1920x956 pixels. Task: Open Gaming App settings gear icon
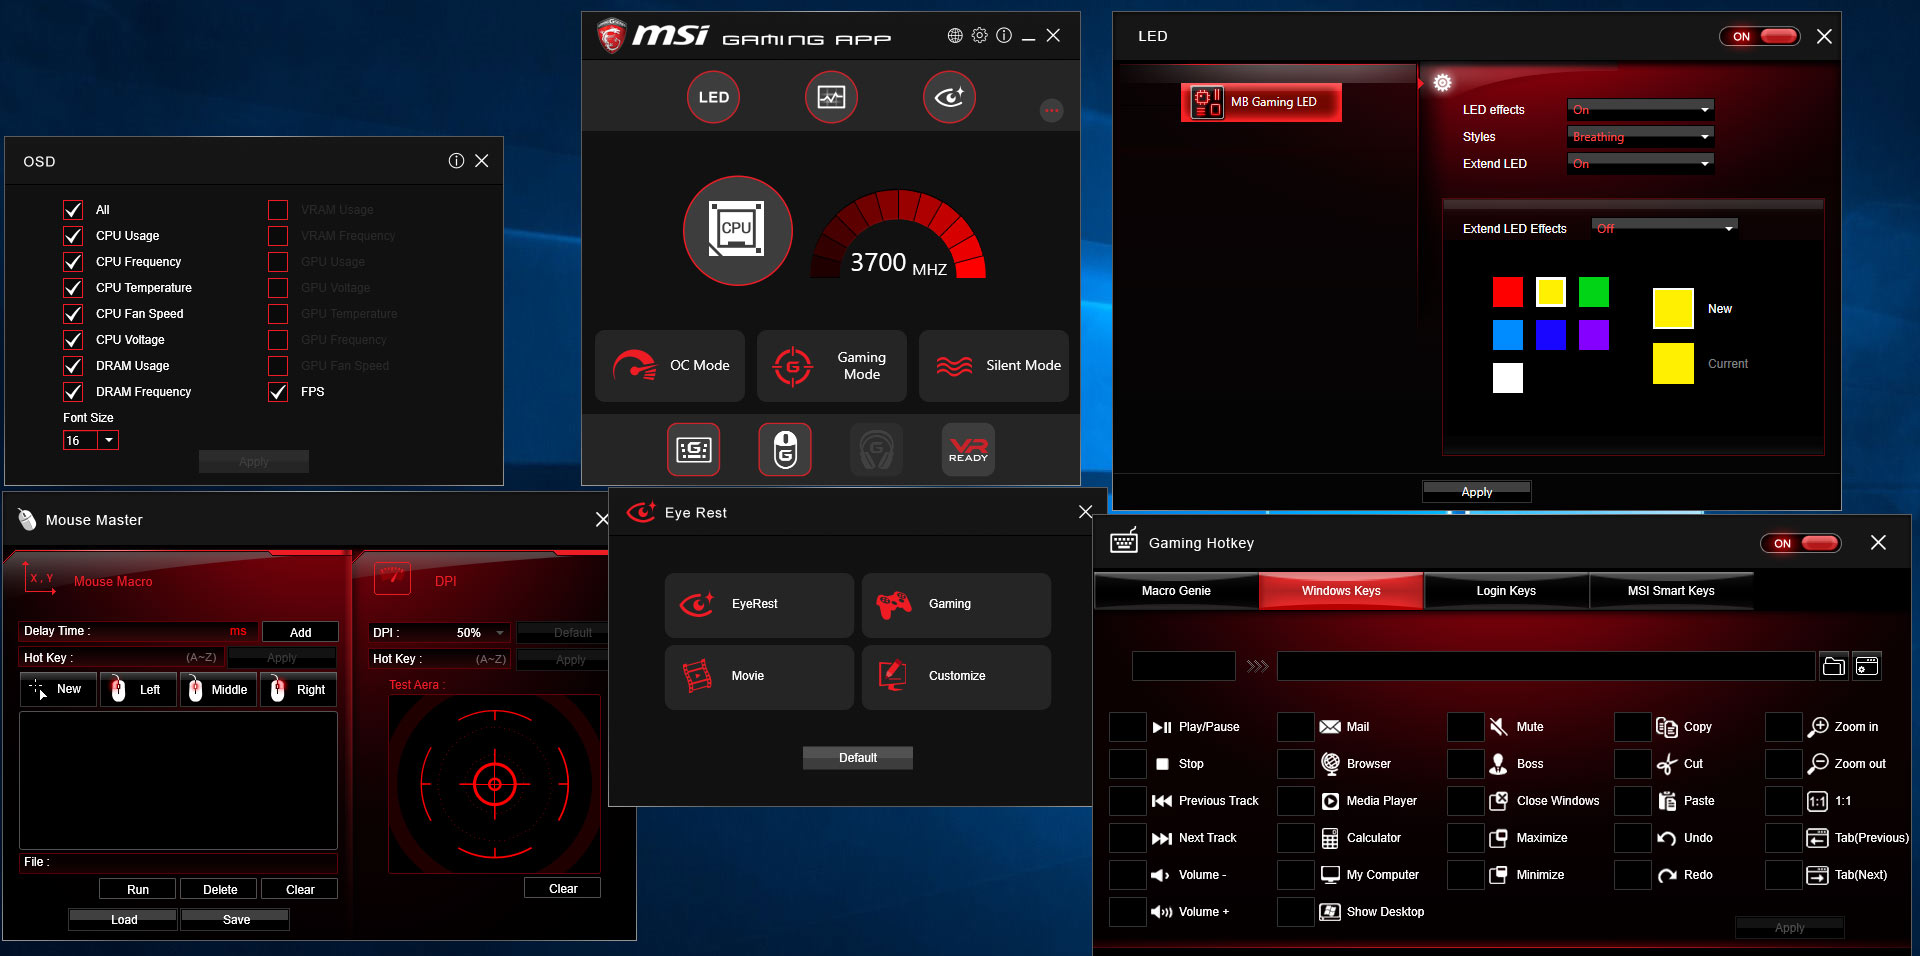tap(980, 36)
